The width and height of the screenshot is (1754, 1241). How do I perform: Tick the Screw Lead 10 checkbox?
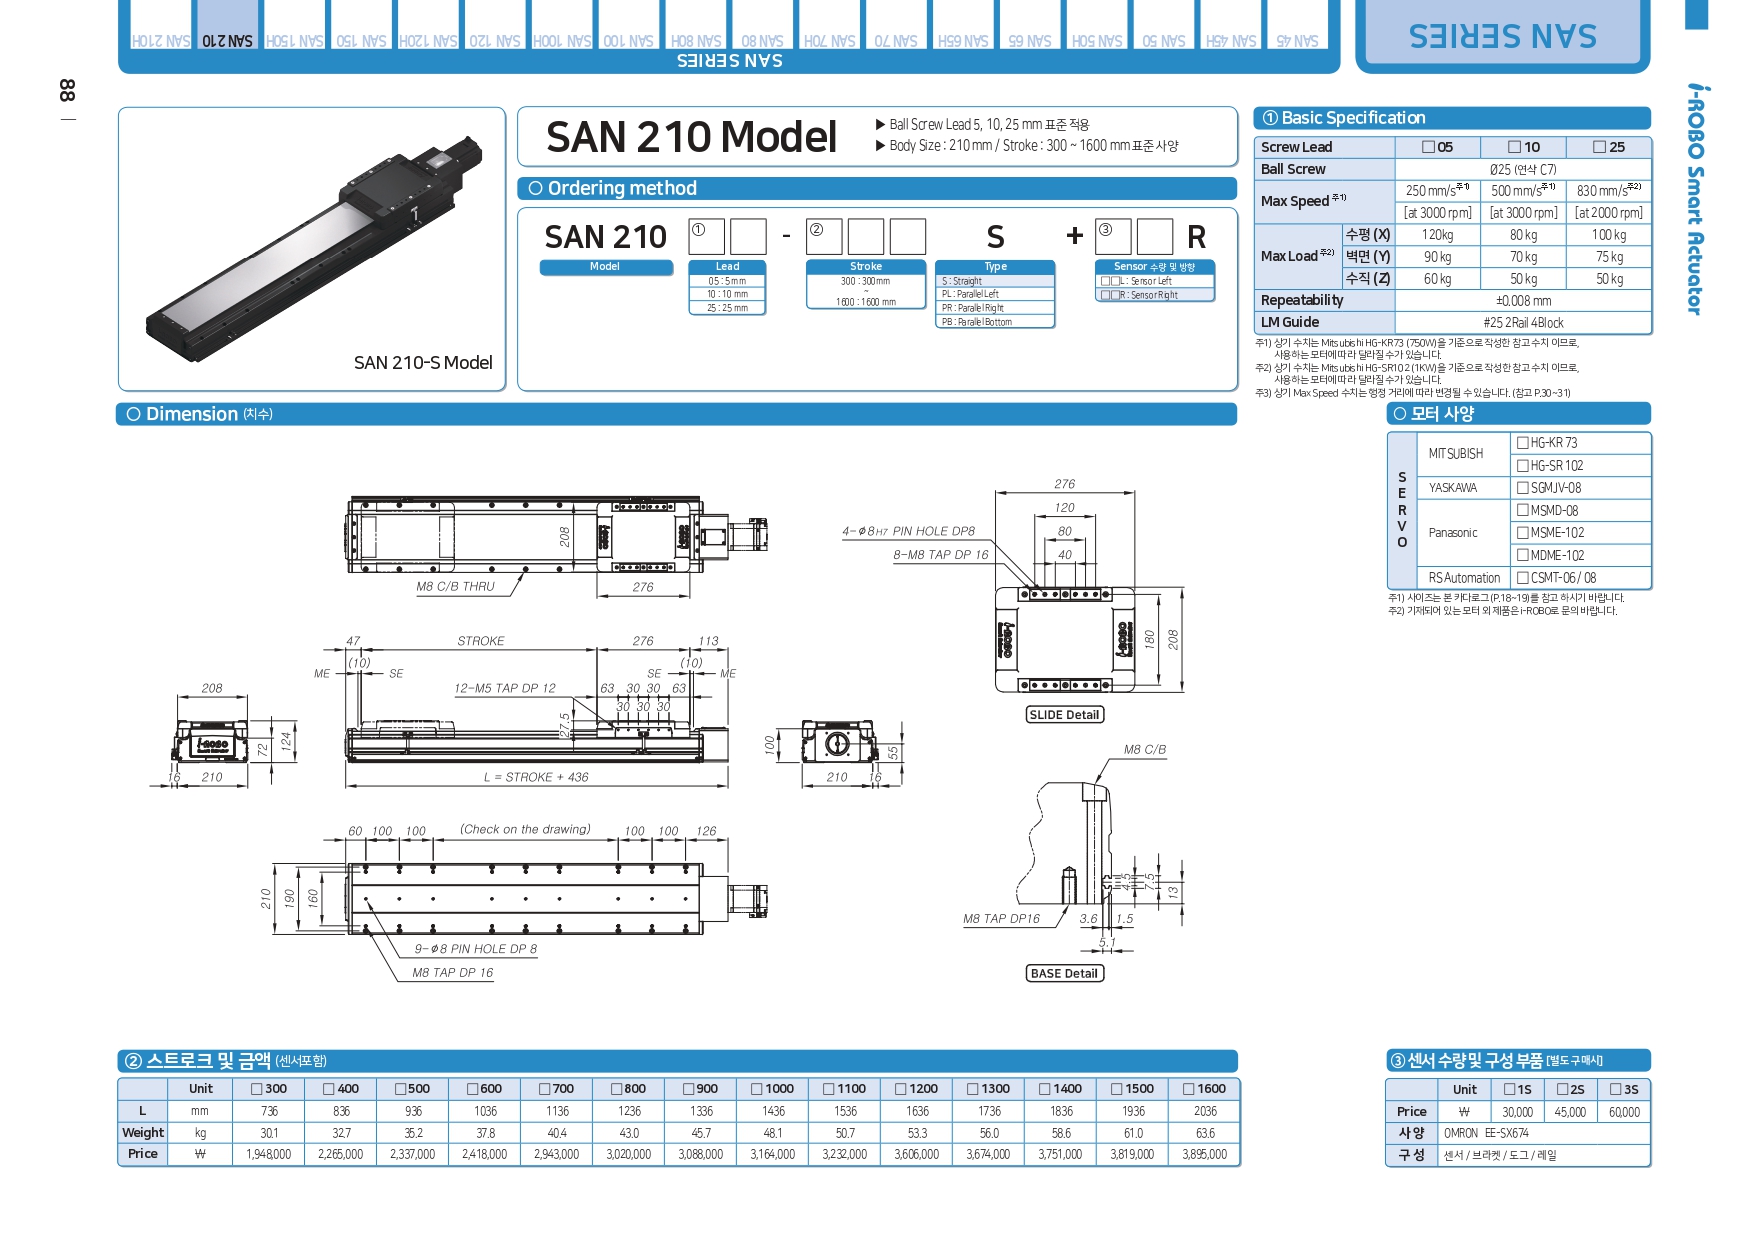tap(1515, 147)
